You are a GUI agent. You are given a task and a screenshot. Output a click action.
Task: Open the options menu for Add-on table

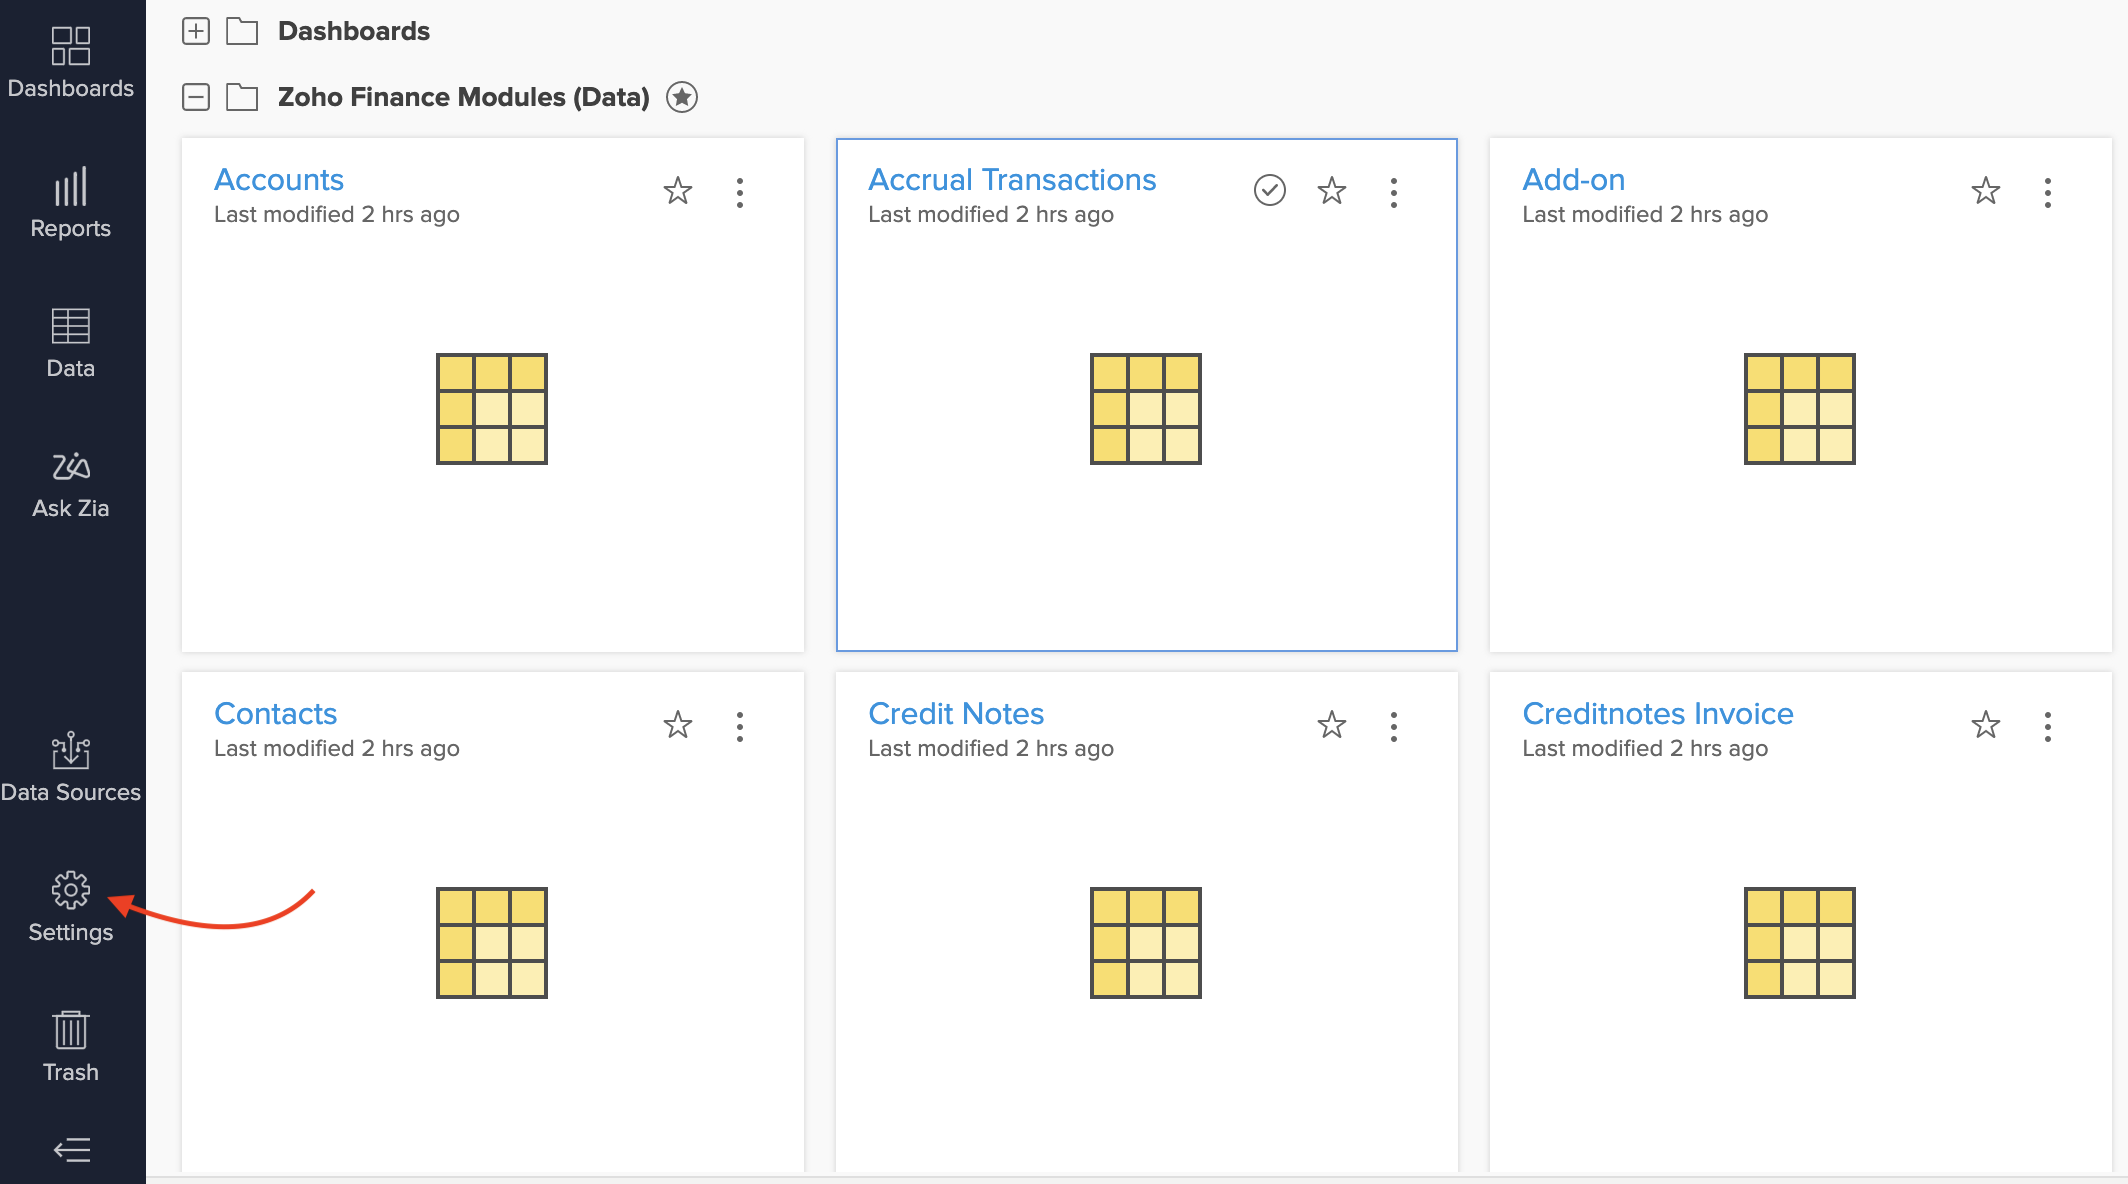click(x=2048, y=191)
